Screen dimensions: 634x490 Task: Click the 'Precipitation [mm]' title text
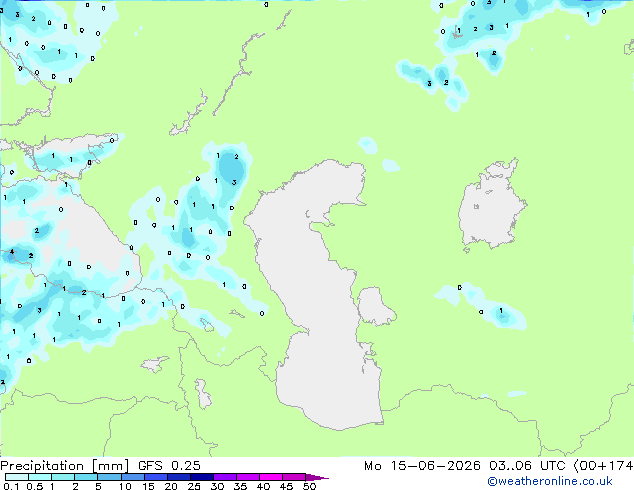tap(64, 466)
